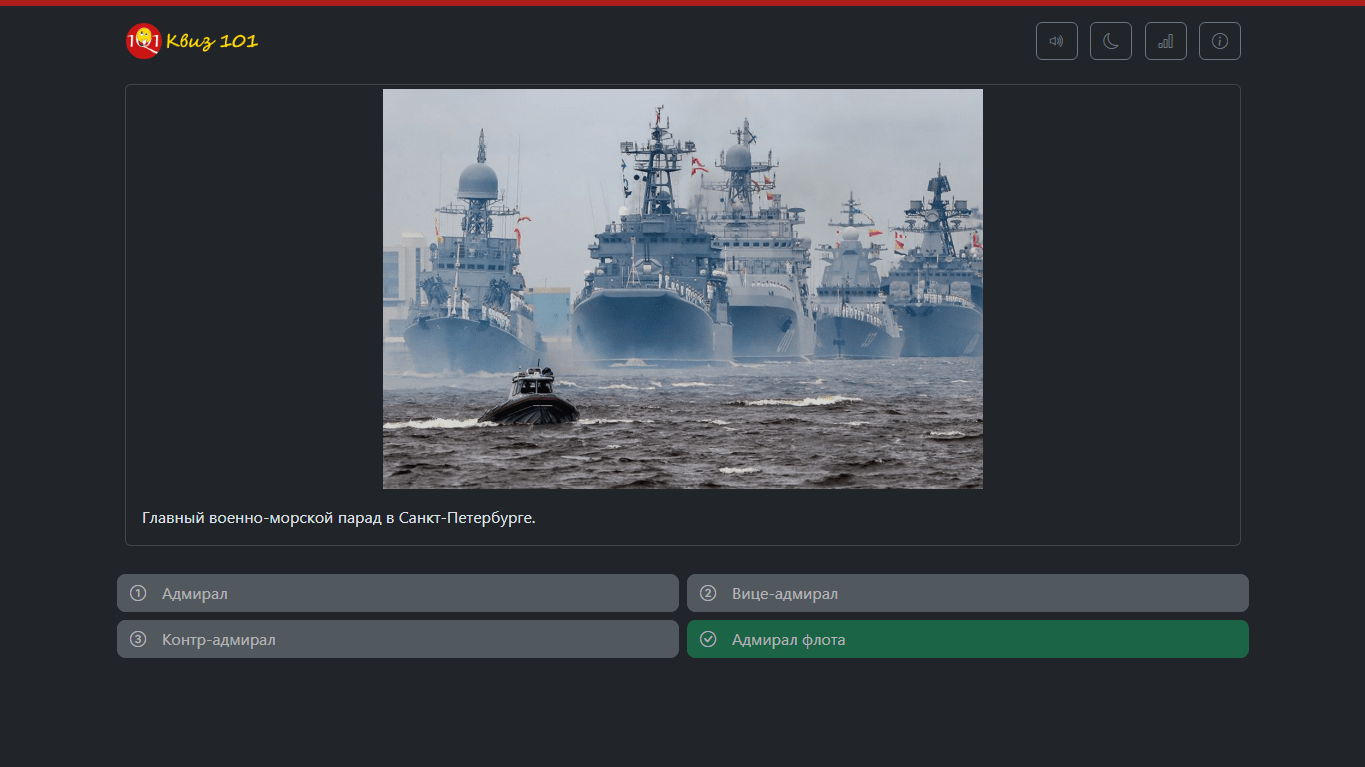Click the naval parade photo

(682, 288)
